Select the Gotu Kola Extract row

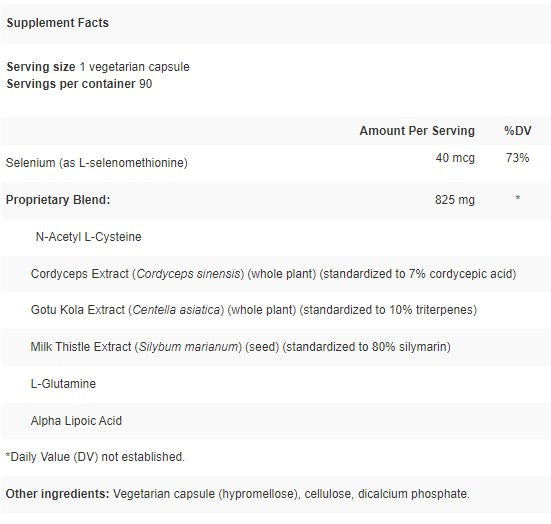[276, 310]
